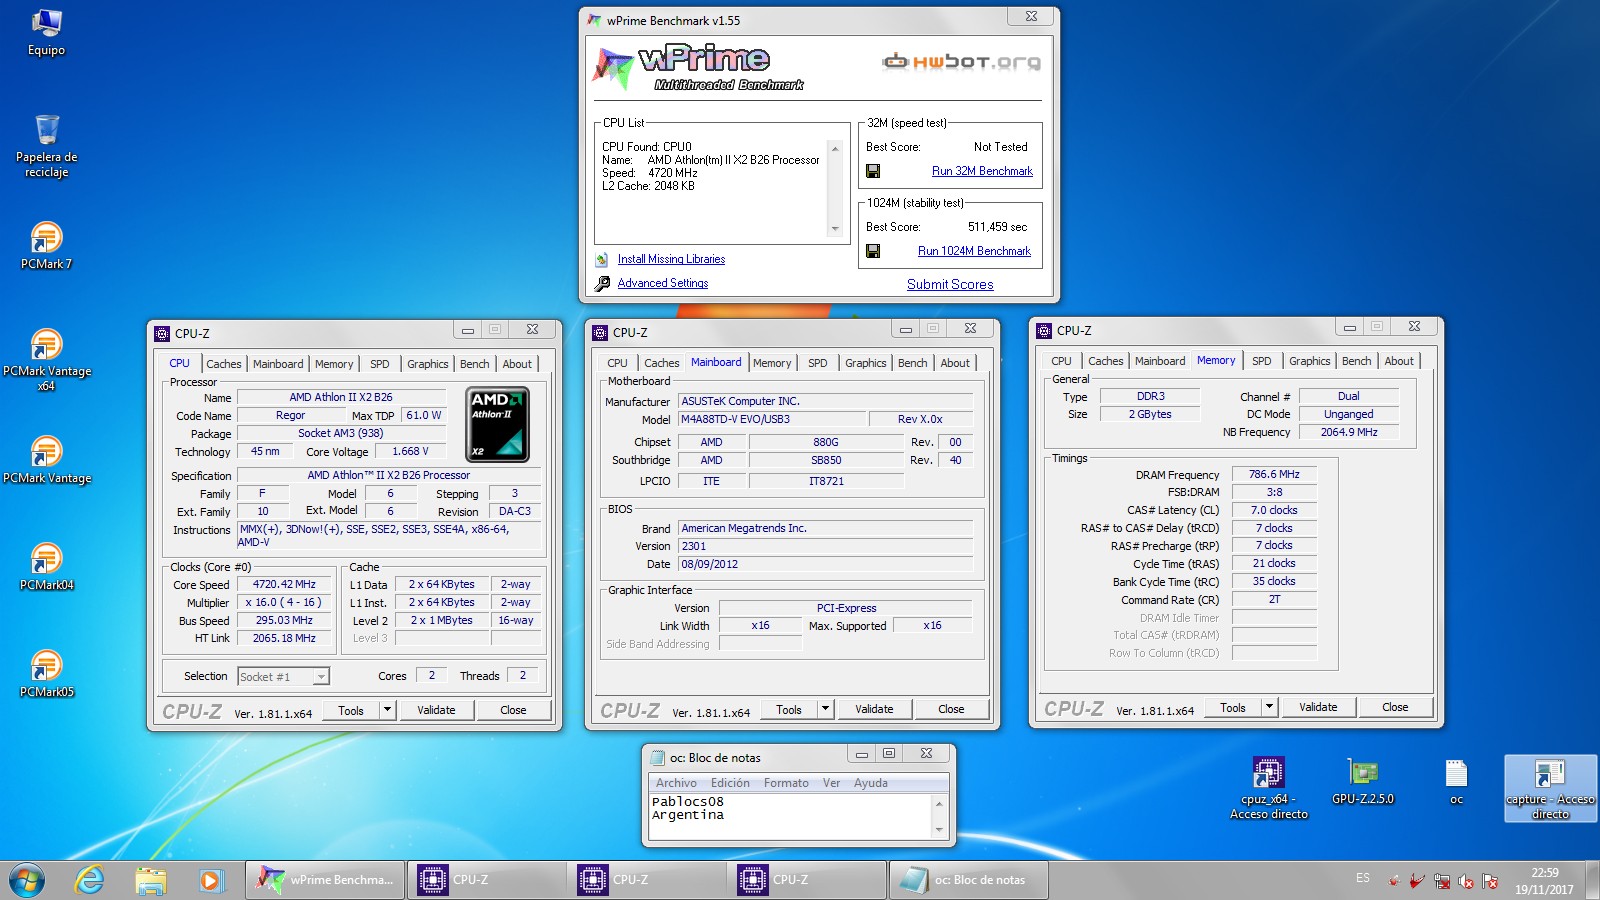The width and height of the screenshot is (1600, 900).
Task: Select the PCMark 7 desktop shortcut
Action: [x=46, y=246]
